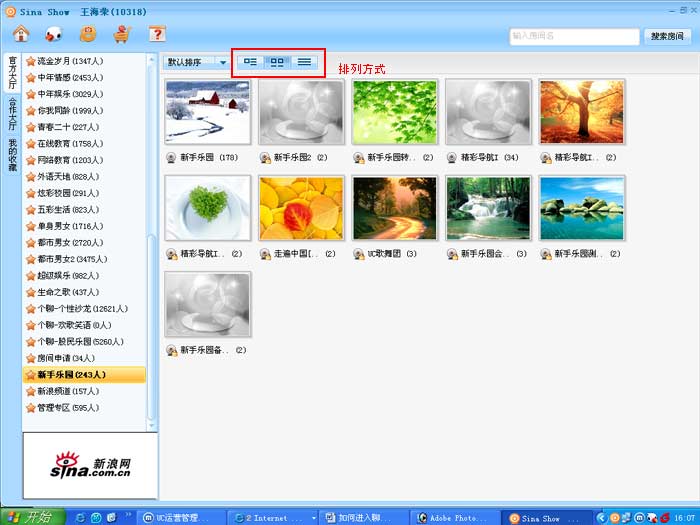
Task: Click category list scrollbar down arrow
Action: coord(151,425)
